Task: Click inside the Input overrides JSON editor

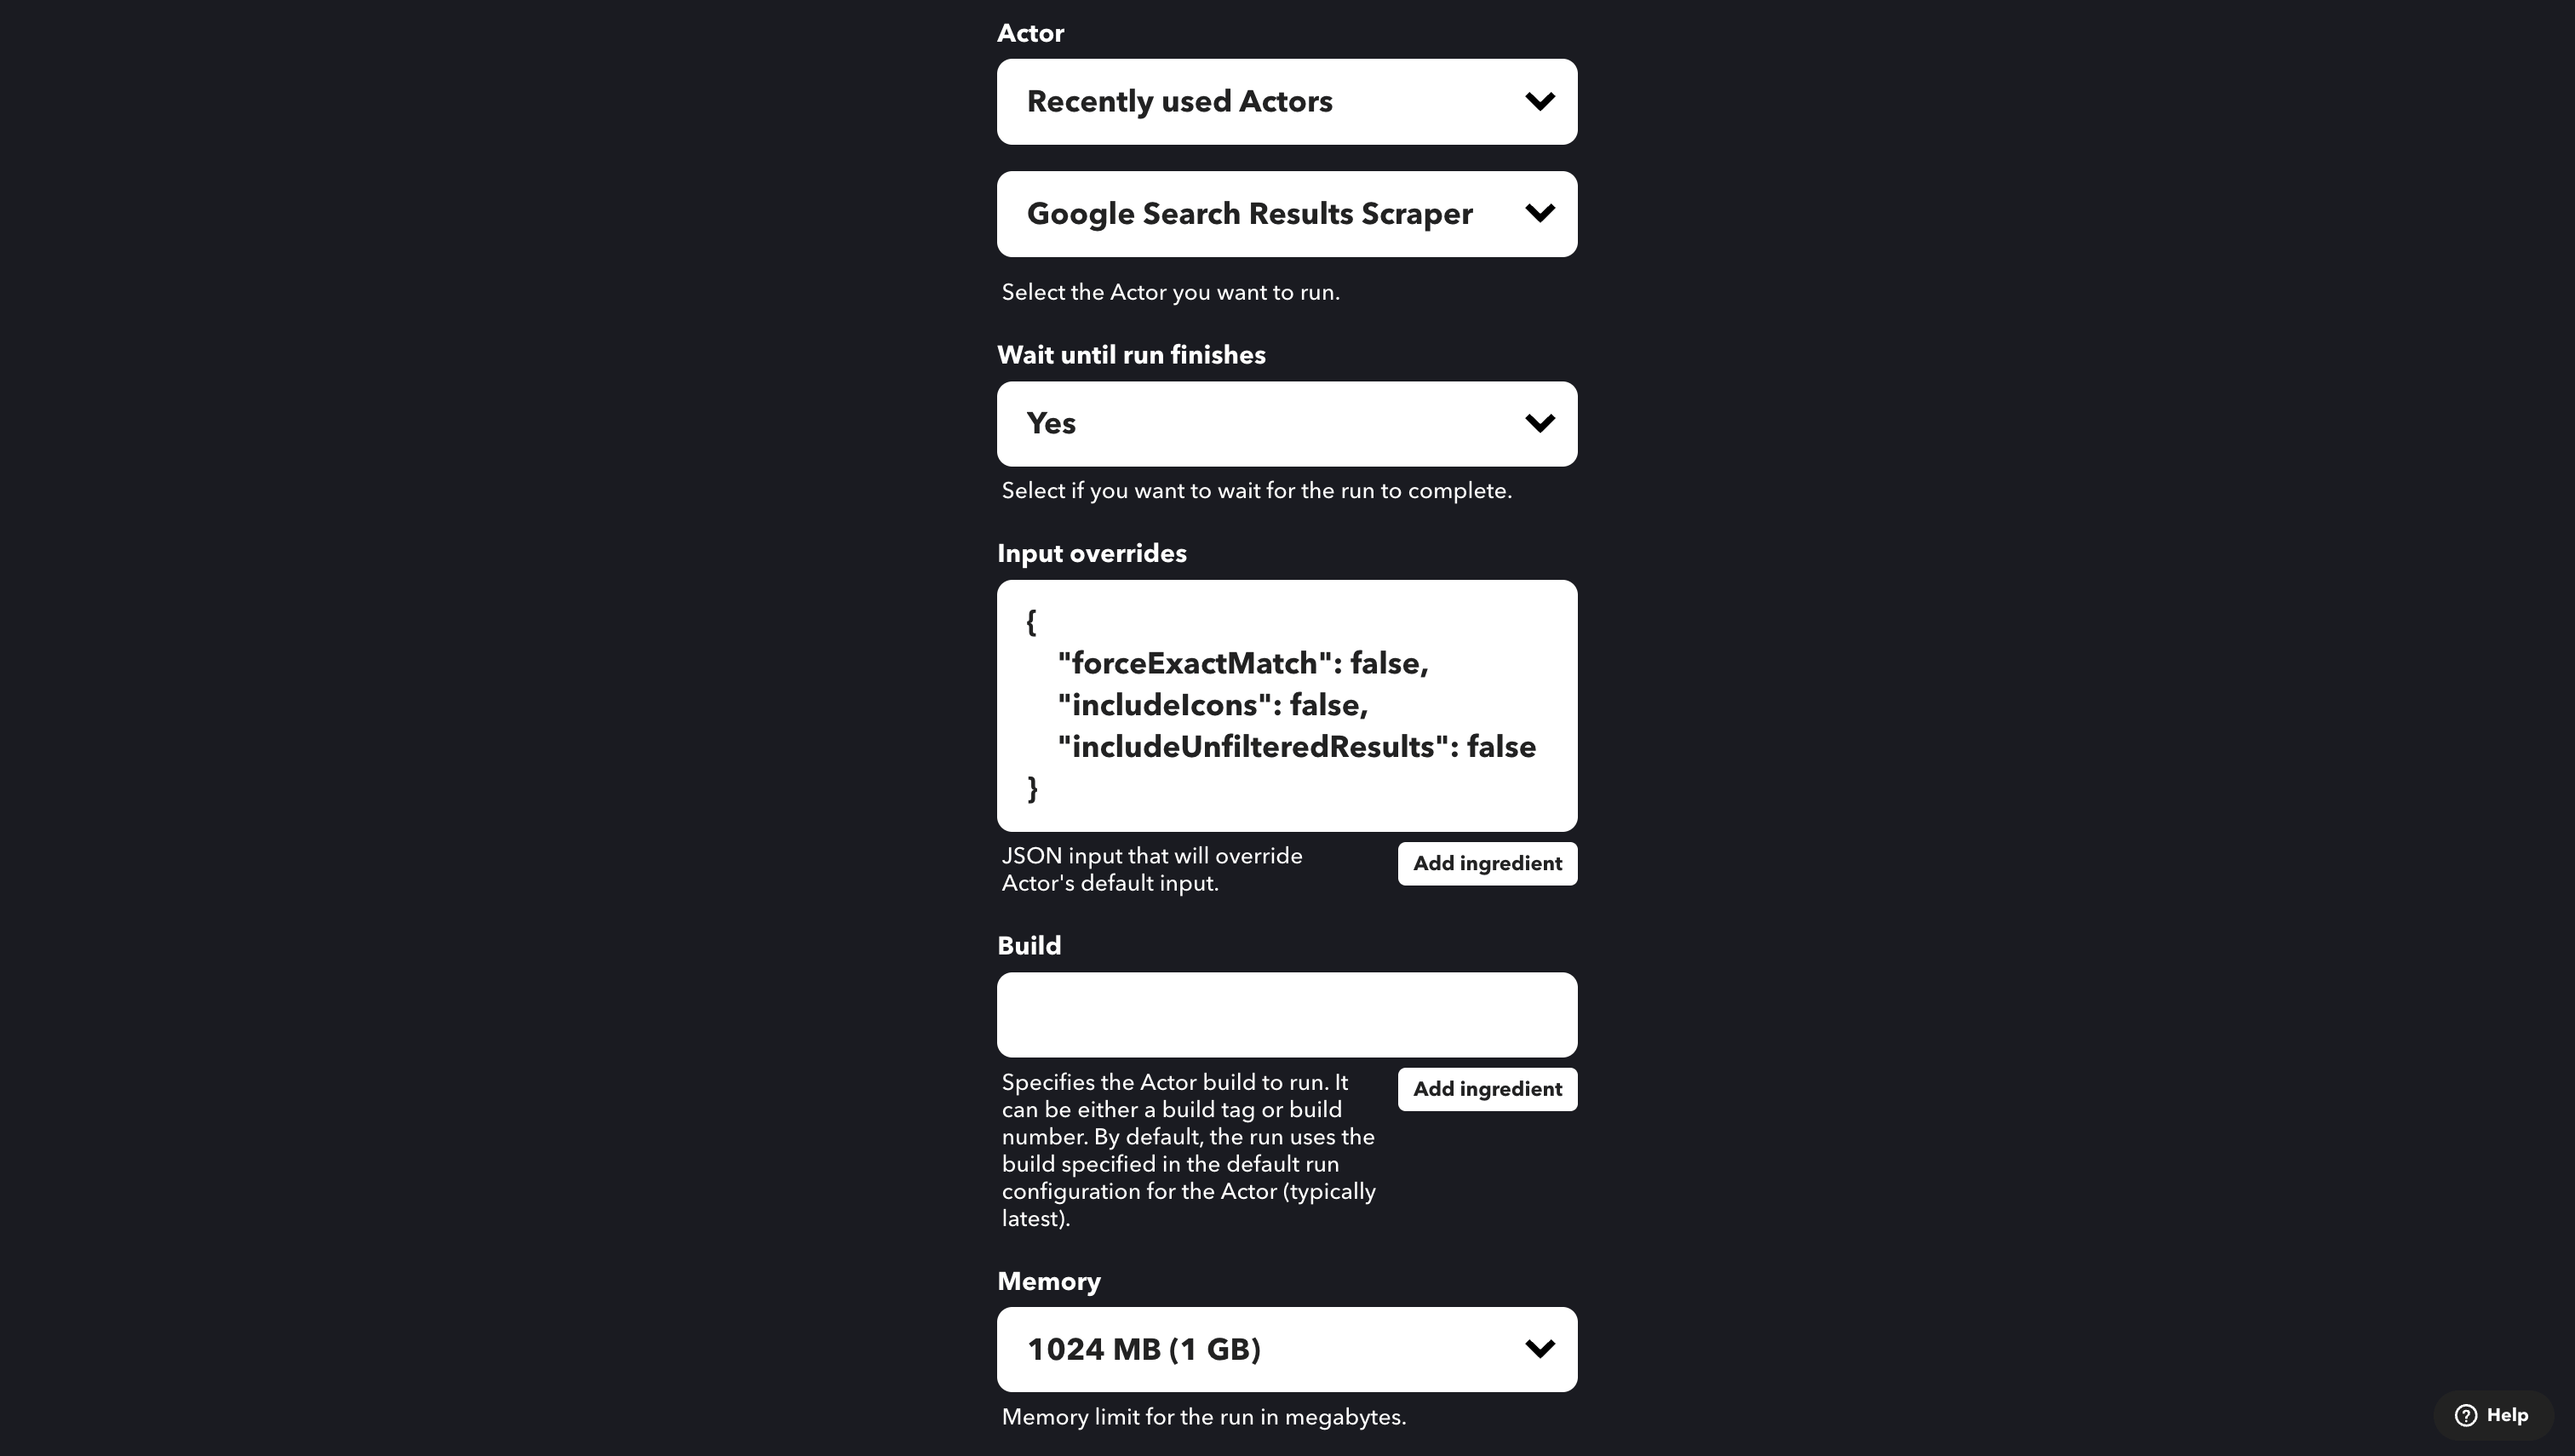Action: click(x=1286, y=705)
